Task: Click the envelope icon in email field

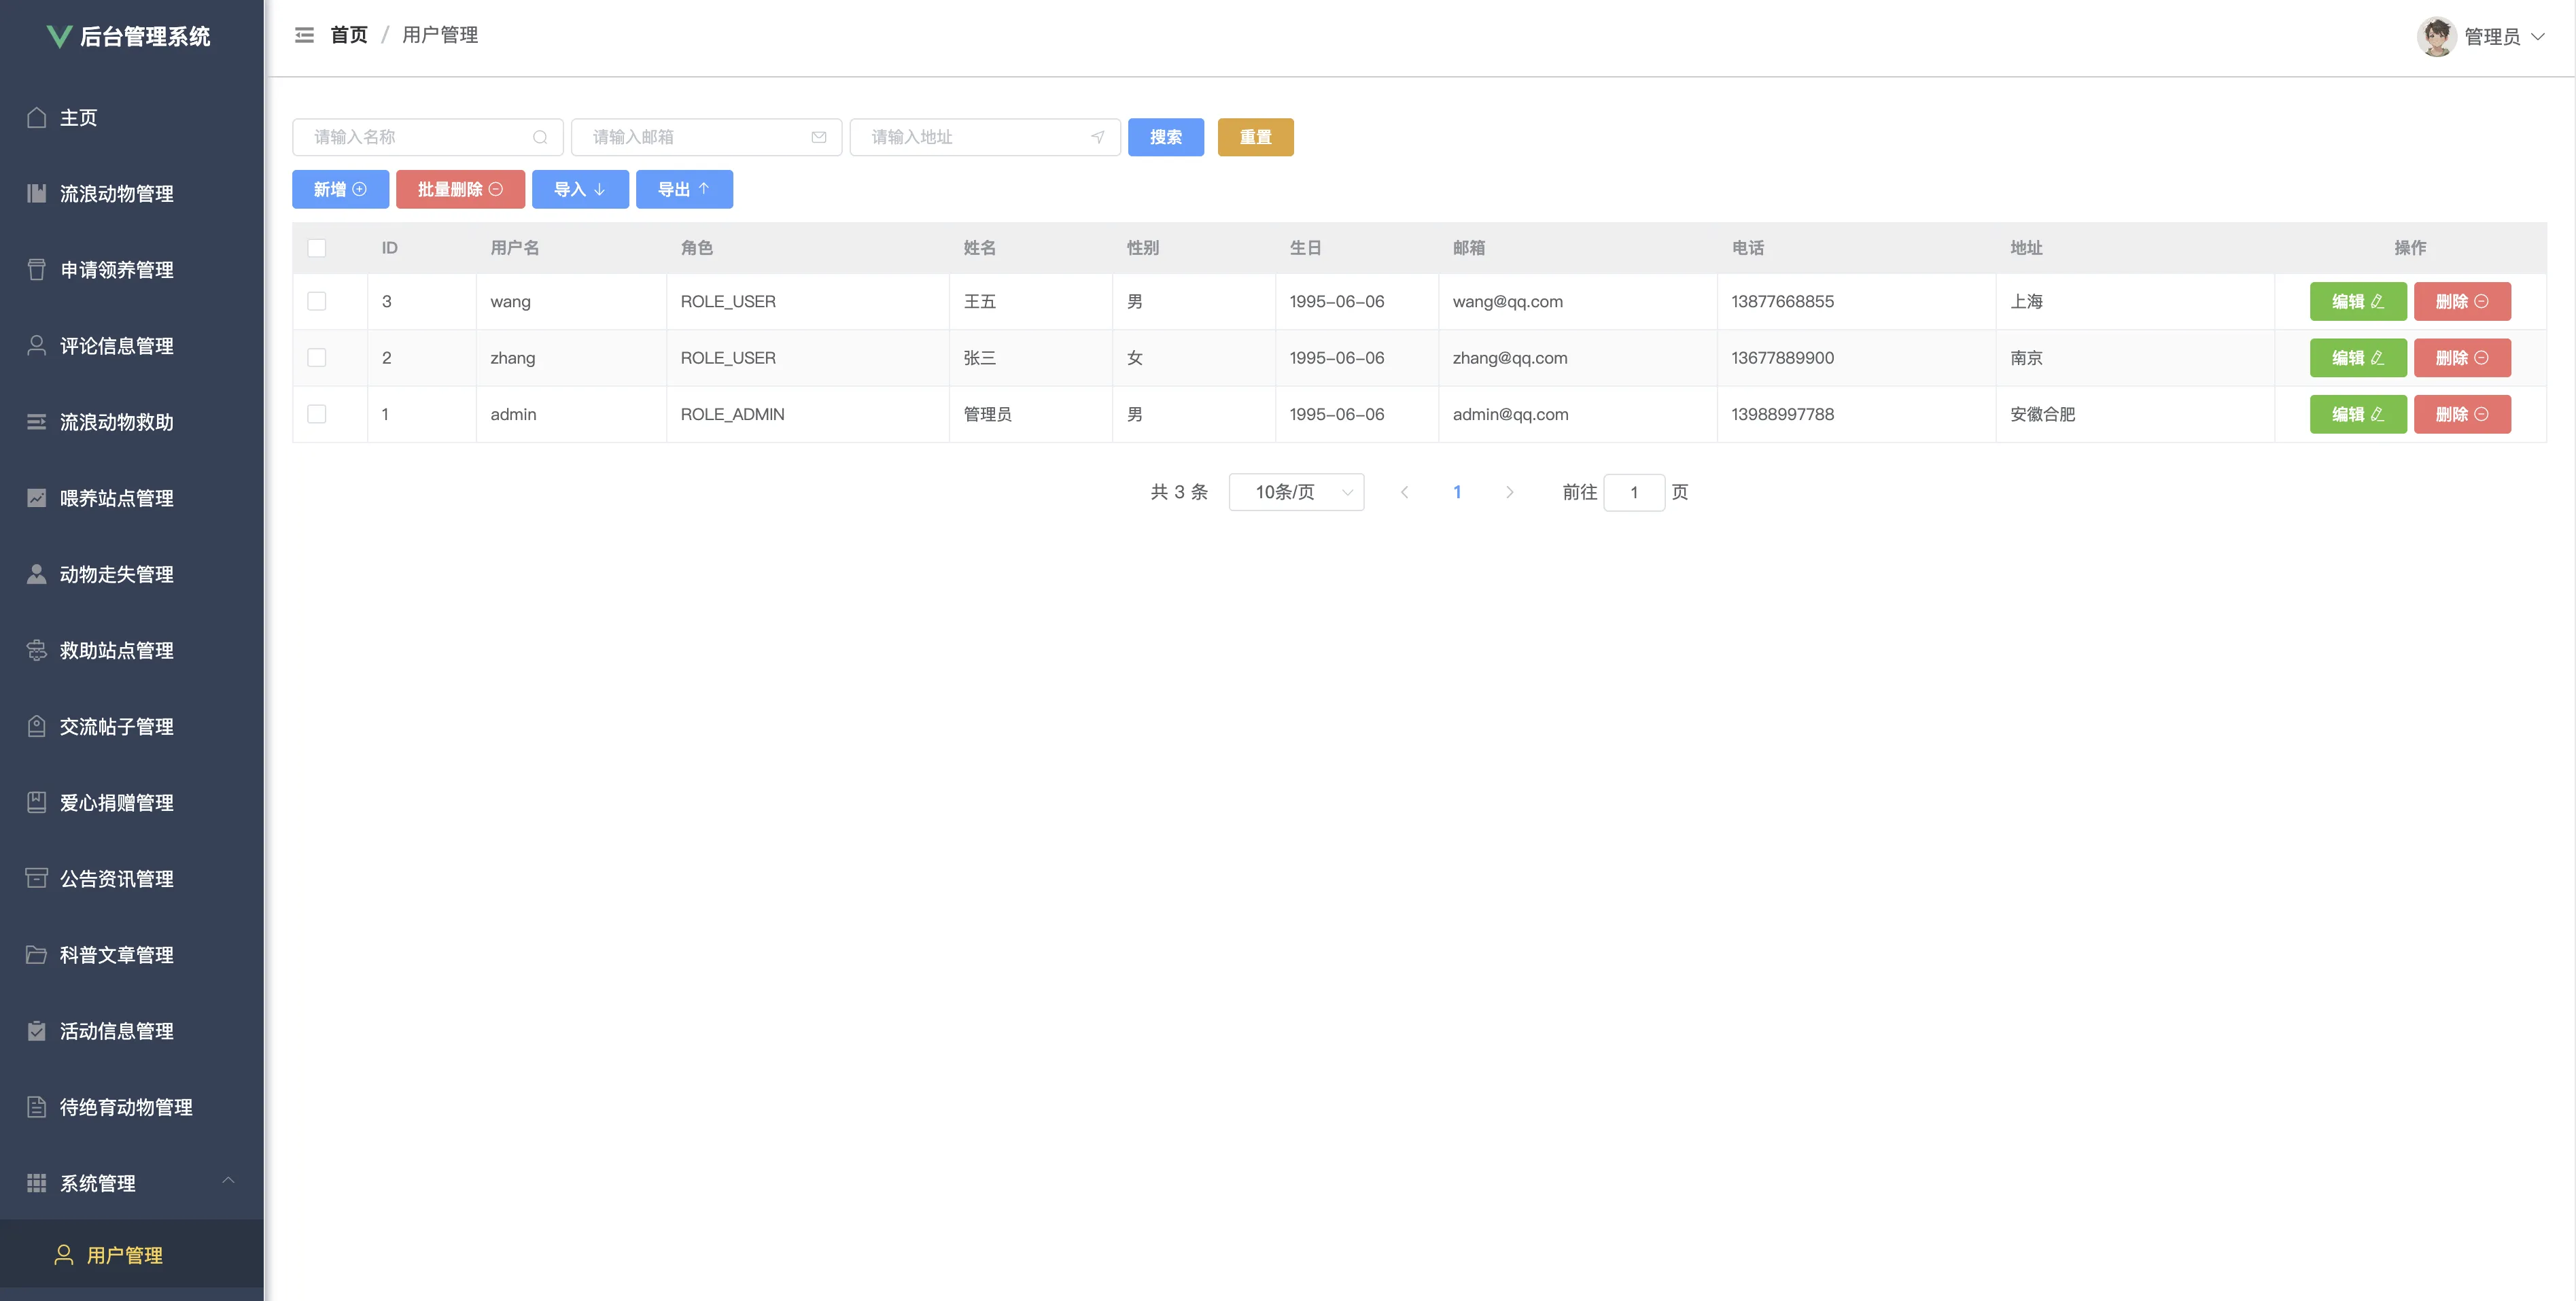Action: (819, 137)
